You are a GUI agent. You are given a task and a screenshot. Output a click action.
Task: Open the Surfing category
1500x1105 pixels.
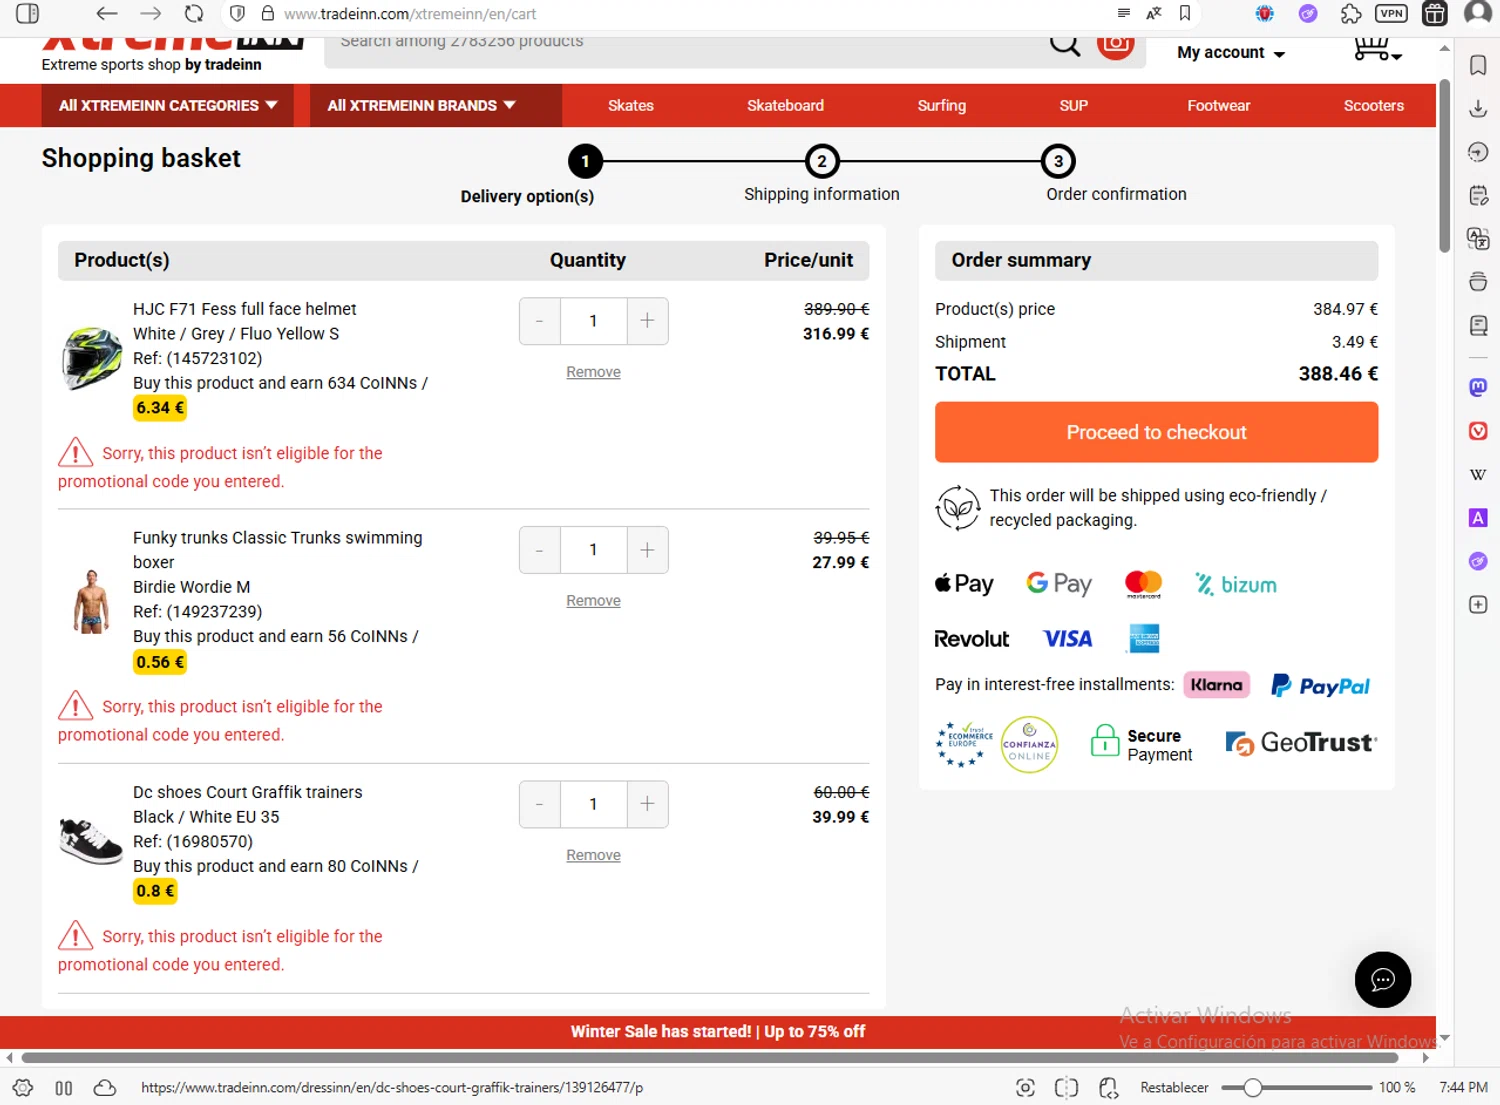point(942,105)
